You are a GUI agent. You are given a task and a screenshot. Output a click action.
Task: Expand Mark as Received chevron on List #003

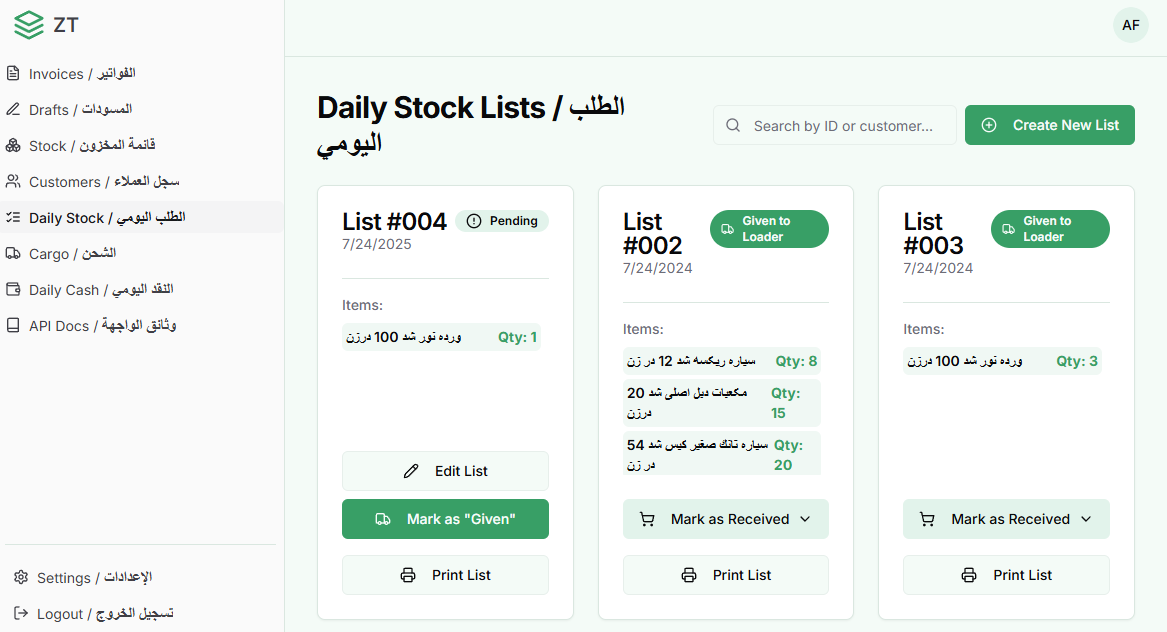1086,519
